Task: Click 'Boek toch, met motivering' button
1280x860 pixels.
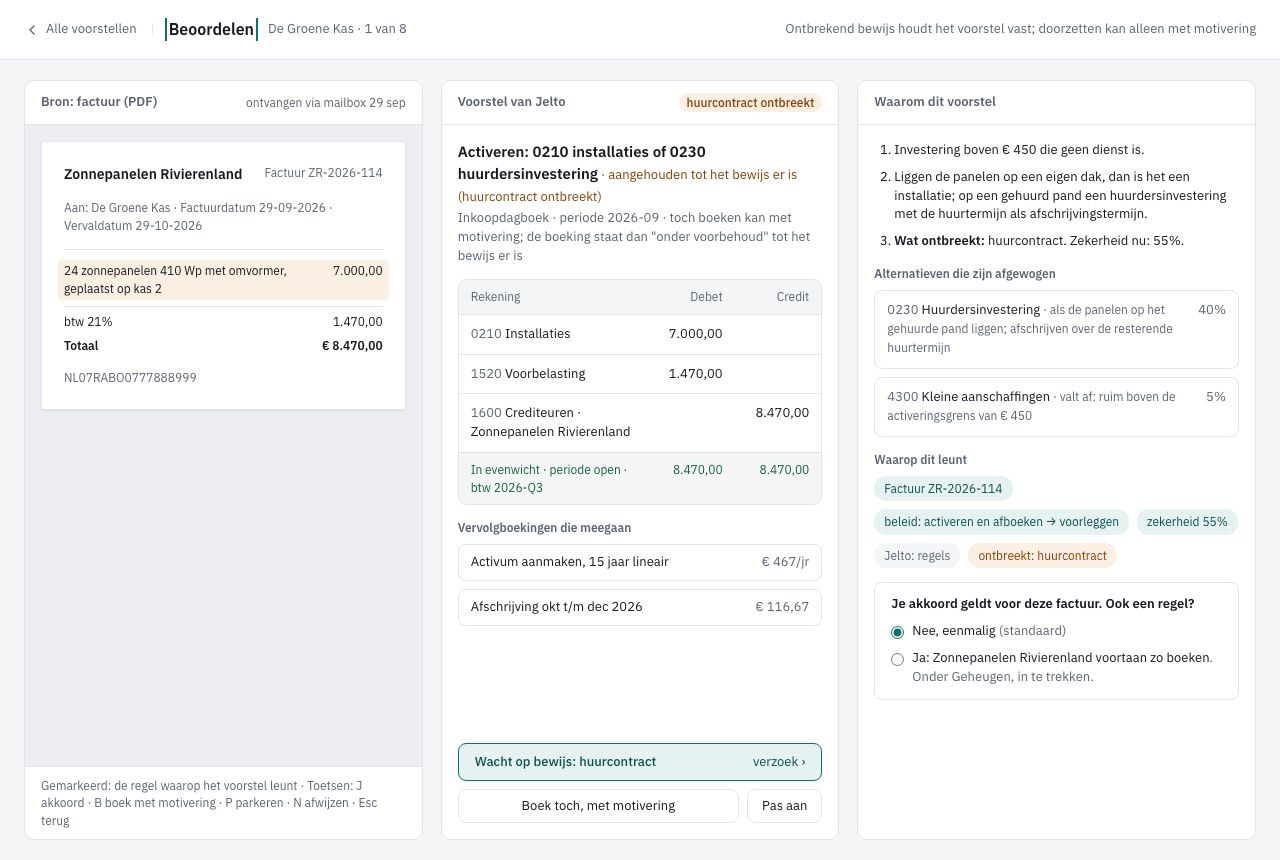Action: [x=598, y=806]
